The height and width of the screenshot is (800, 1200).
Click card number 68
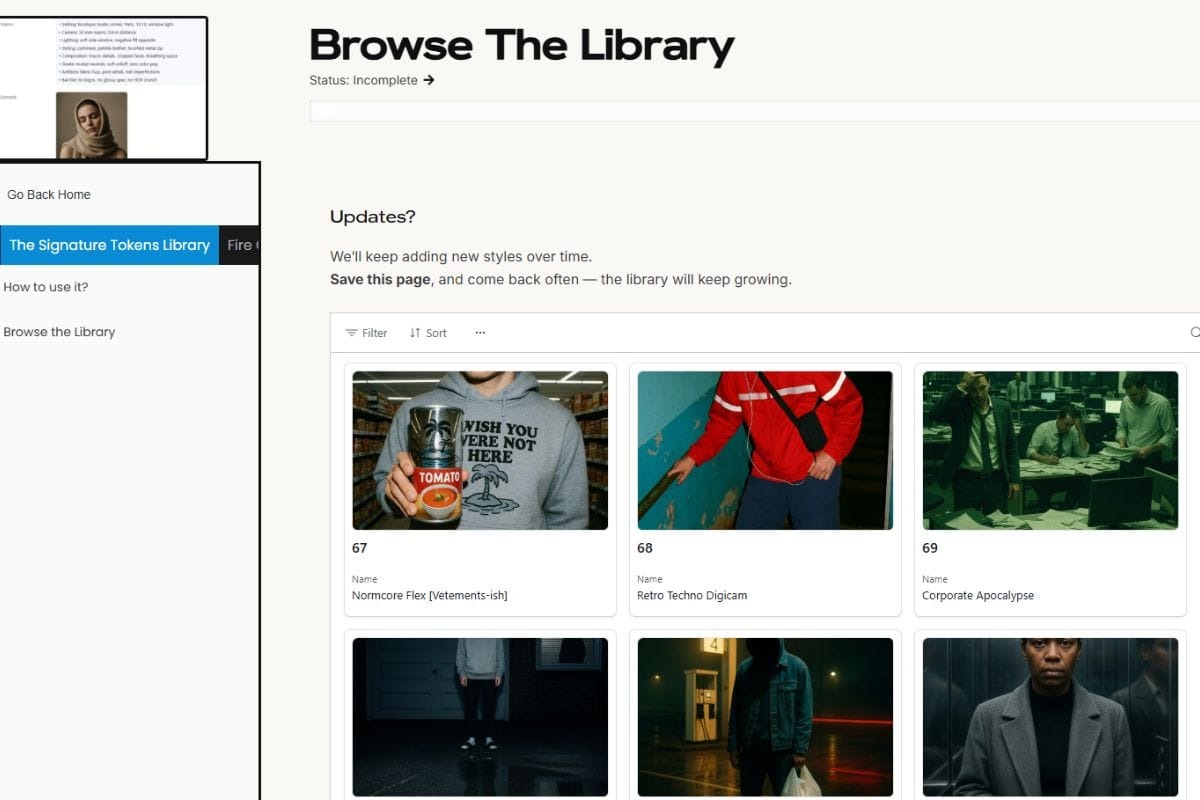[645, 548]
